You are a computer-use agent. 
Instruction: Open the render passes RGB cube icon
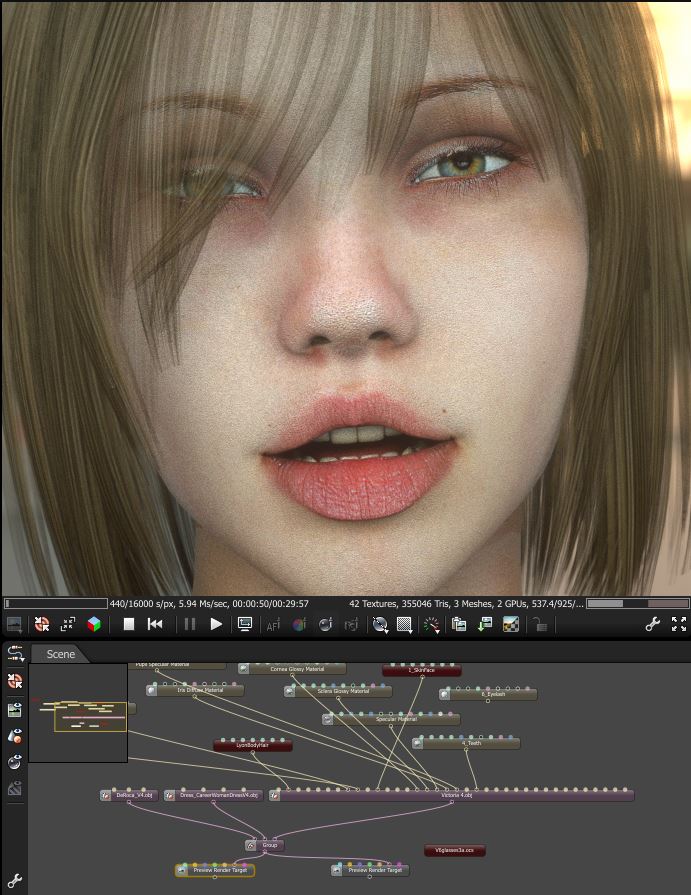click(94, 624)
